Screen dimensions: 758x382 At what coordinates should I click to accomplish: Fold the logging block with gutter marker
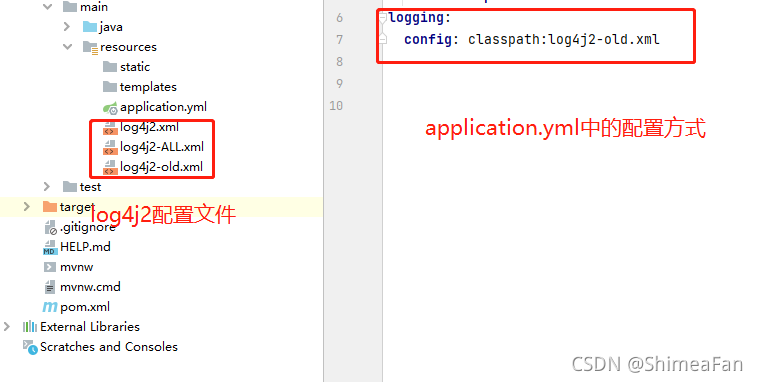(383, 18)
